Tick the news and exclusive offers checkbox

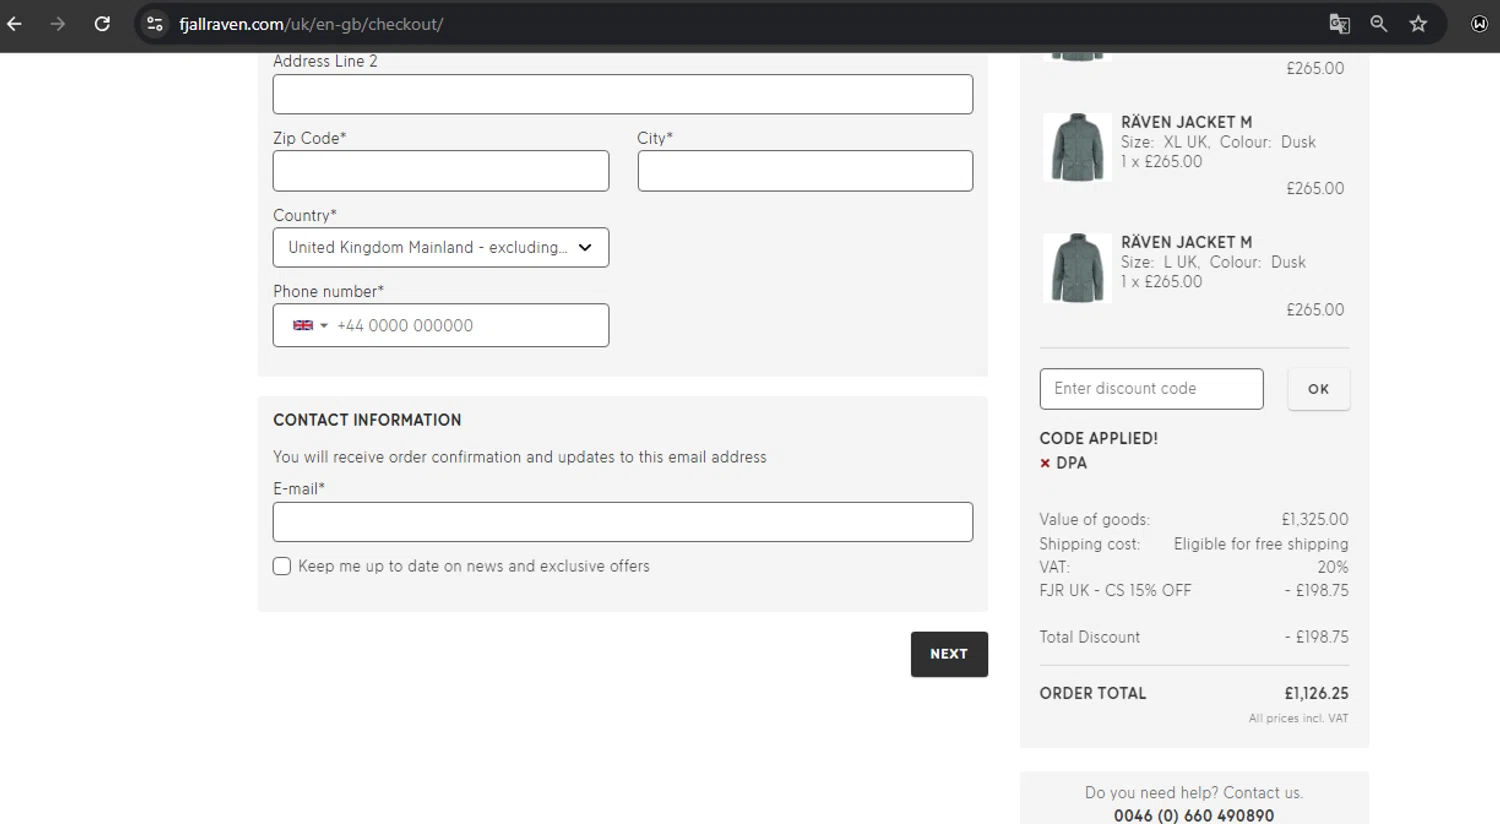coord(282,566)
